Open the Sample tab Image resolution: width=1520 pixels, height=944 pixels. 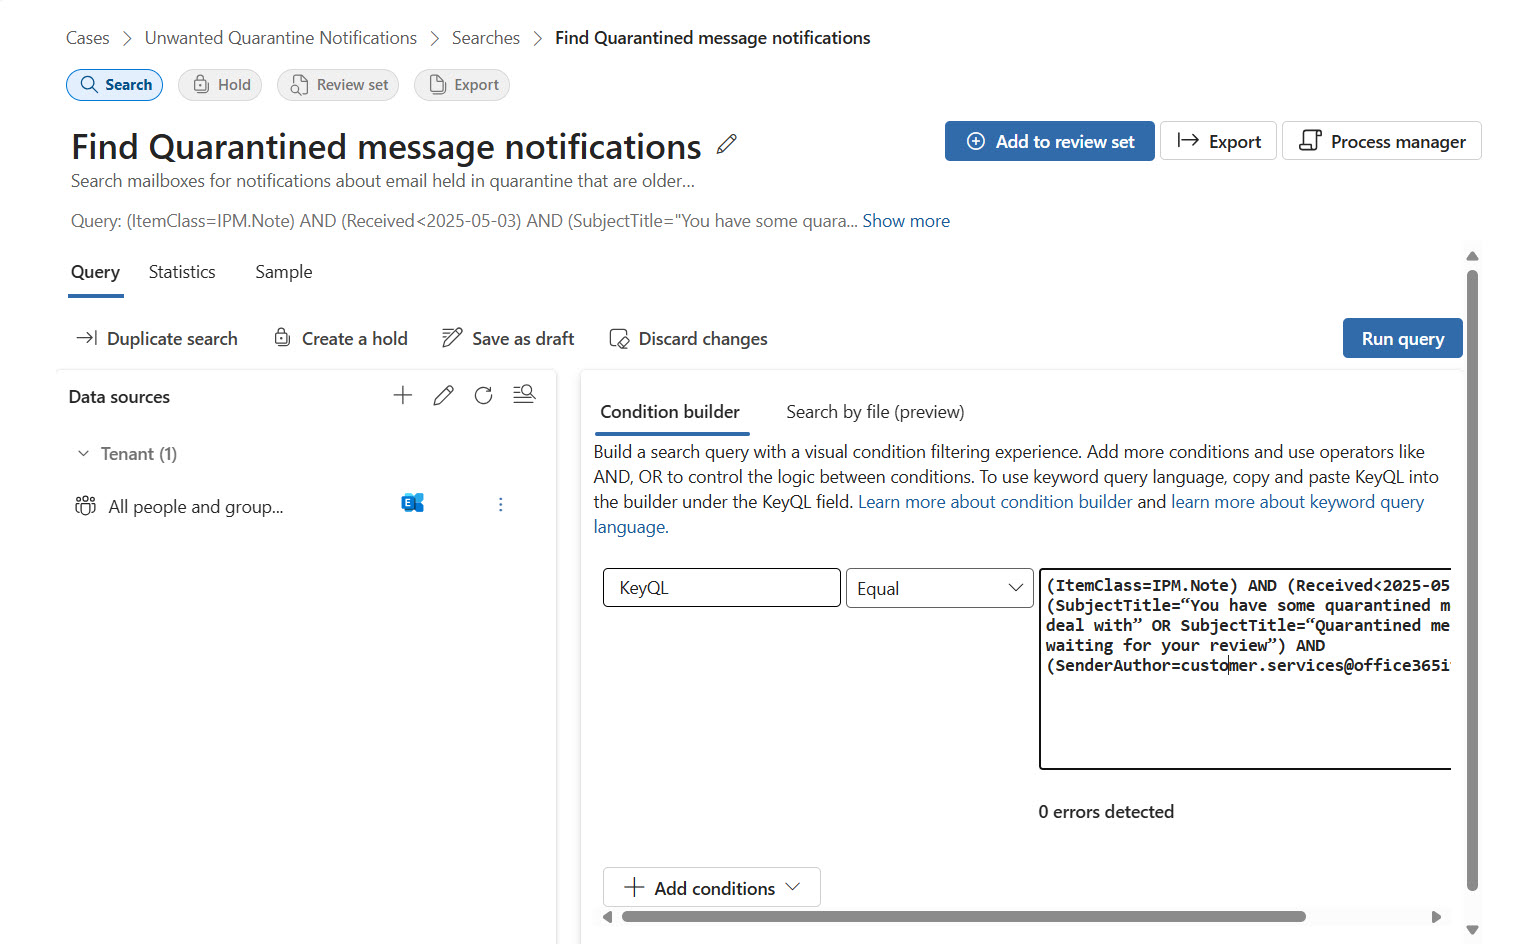[283, 272]
